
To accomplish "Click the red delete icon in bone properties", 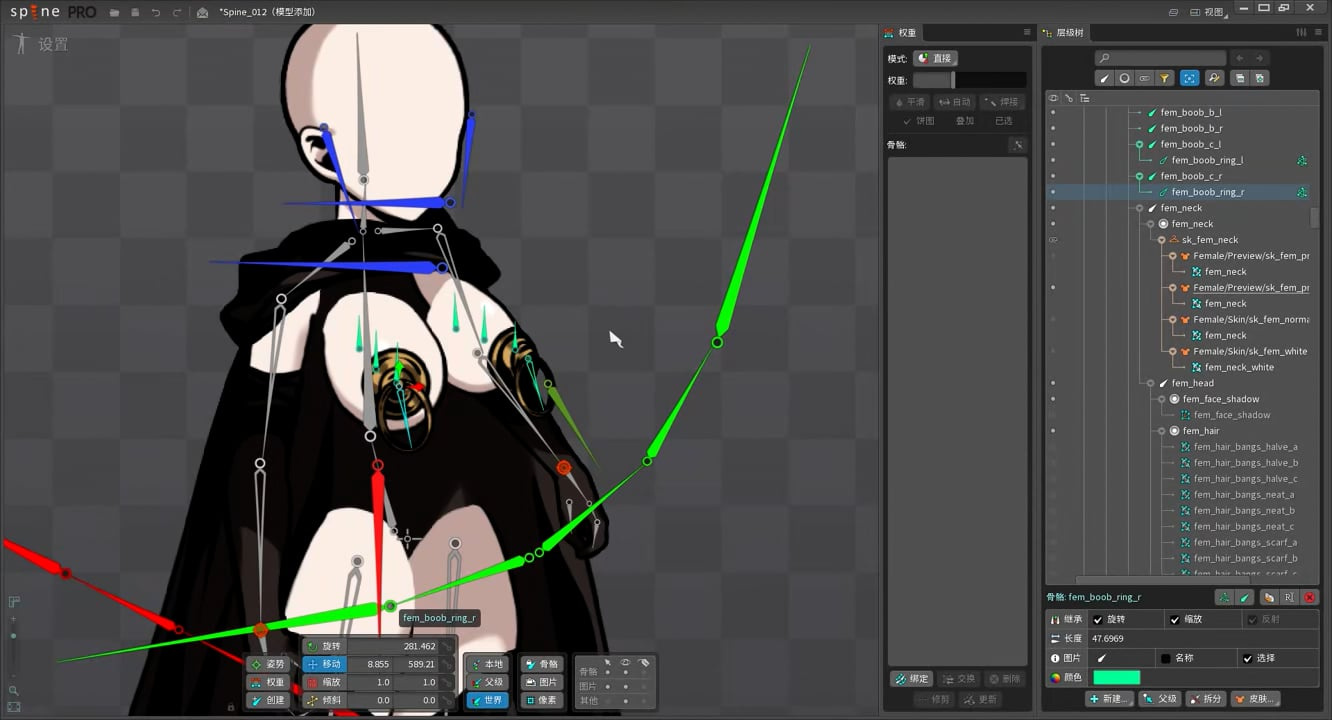I will 1309,597.
